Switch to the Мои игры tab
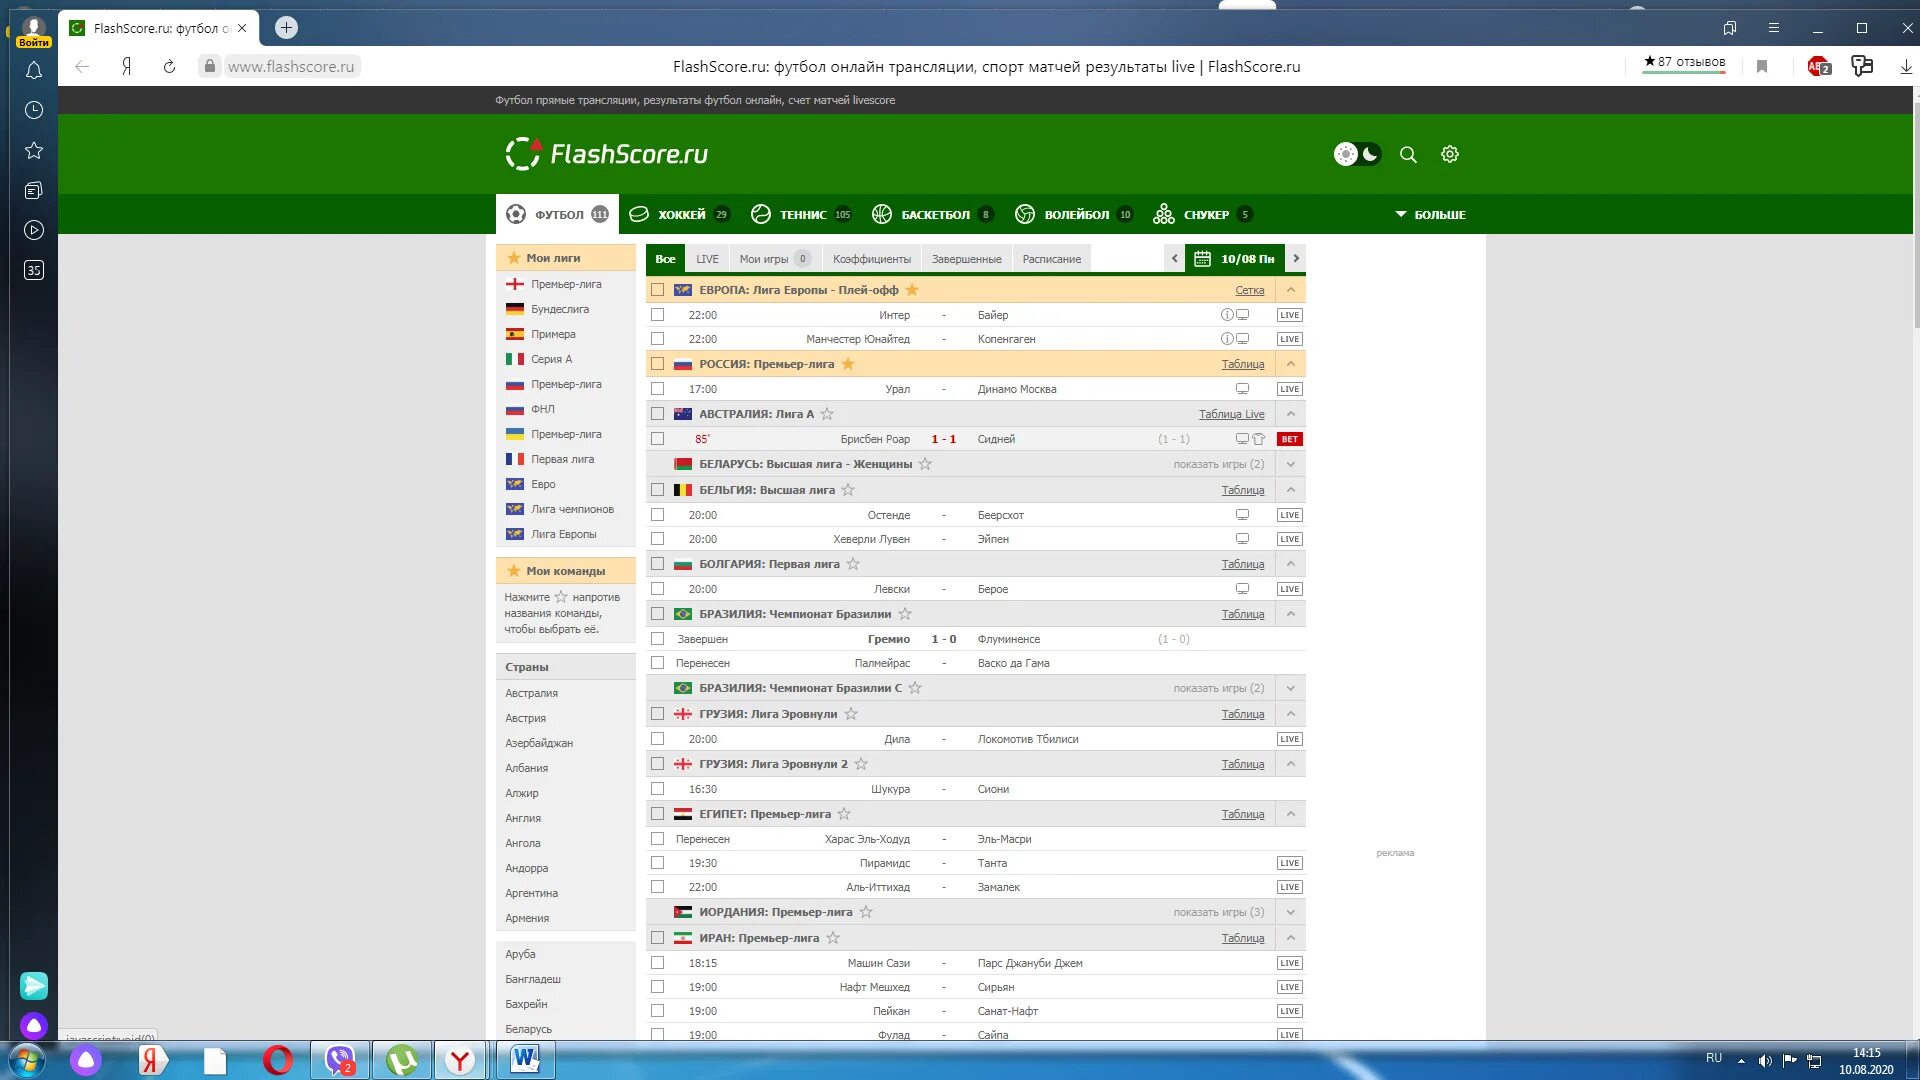 click(x=774, y=259)
